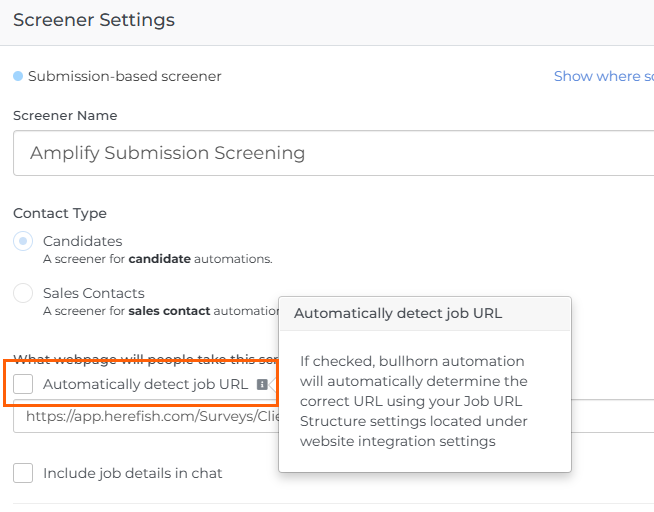Click 'A screener for sales contact' description text
654x512 pixels.
(150, 311)
